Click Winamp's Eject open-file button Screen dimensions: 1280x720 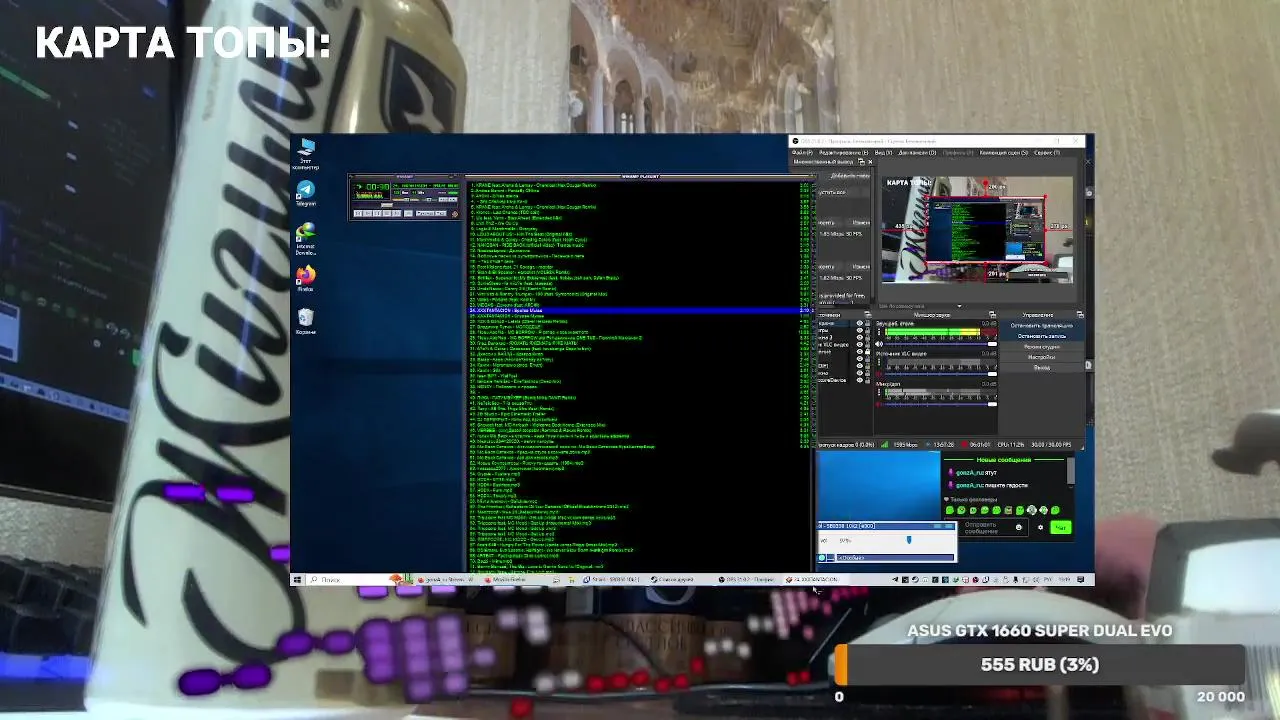click(408, 213)
